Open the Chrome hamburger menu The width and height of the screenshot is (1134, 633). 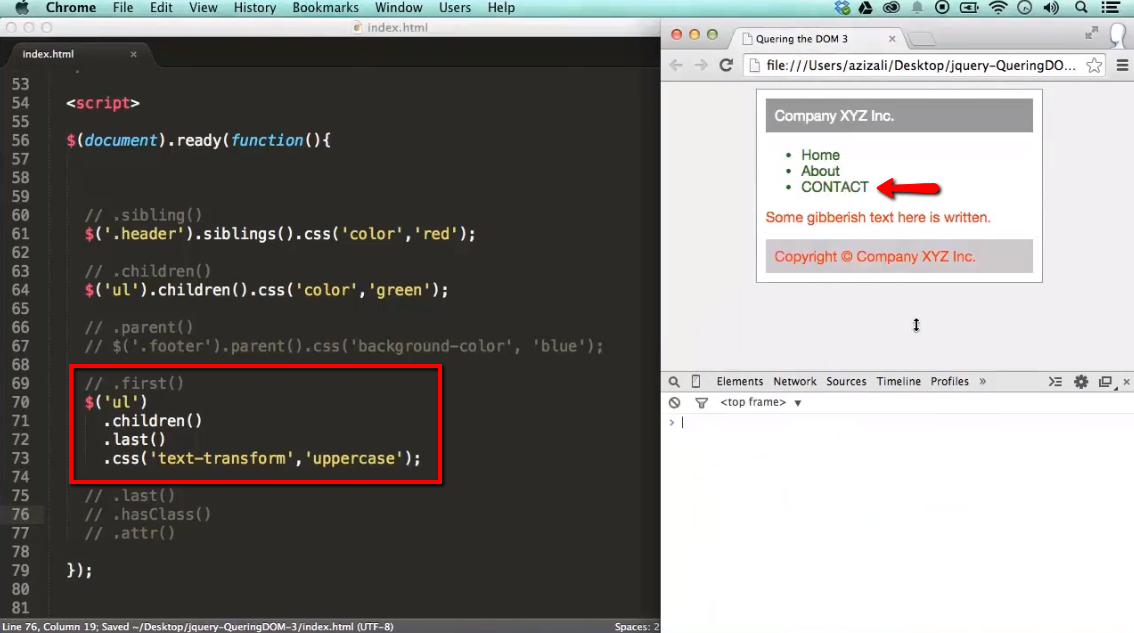(1122, 65)
